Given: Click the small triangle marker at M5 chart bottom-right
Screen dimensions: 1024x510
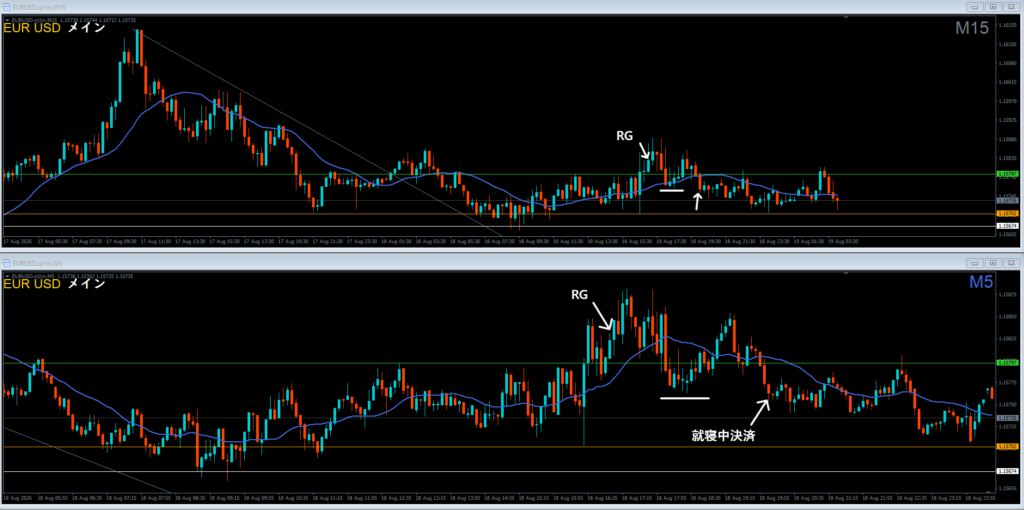Looking at the screenshot, I should click(x=989, y=491).
